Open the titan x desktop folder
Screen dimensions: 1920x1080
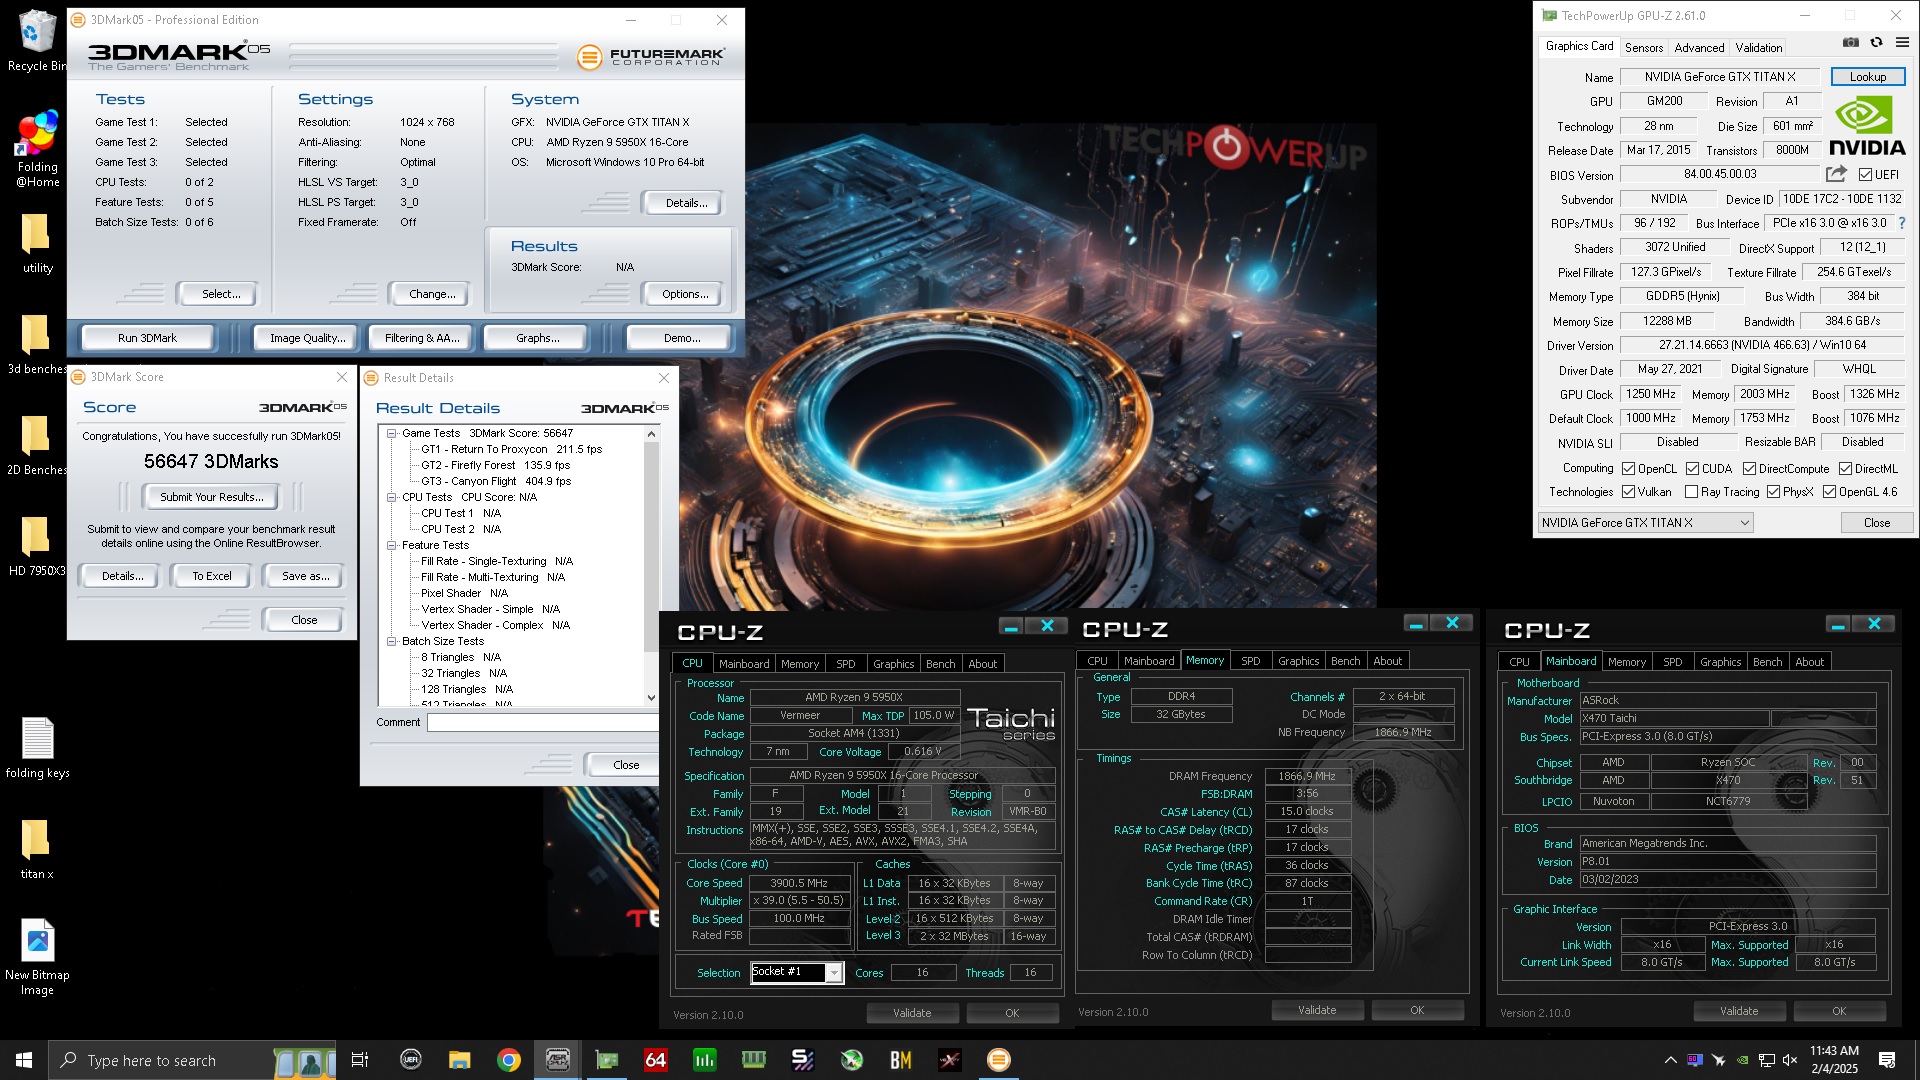37,849
